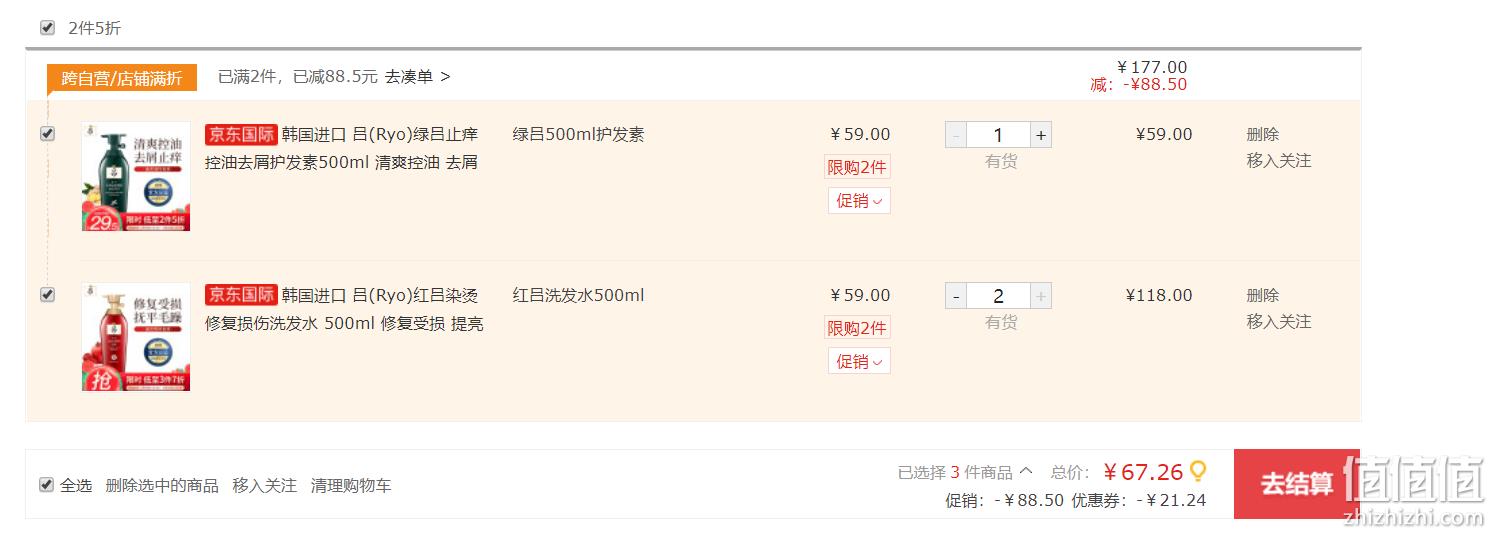Viewport: 1493px width, 535px height.
Task: Edit quantity field of red shampoo
Action: [x=998, y=296]
